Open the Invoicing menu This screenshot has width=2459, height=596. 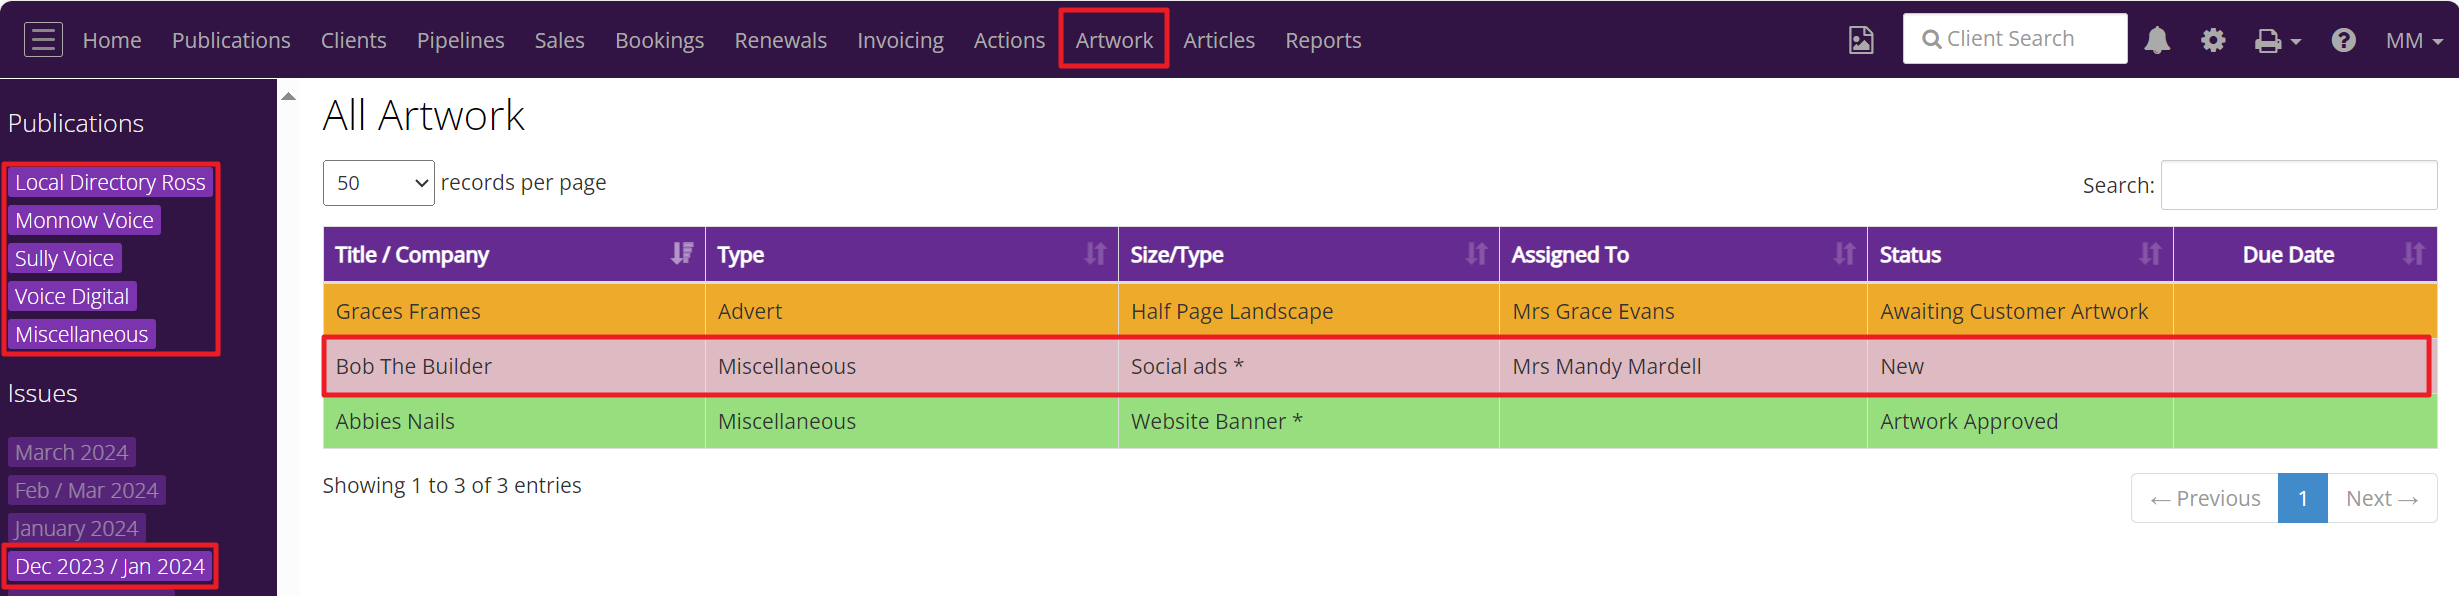click(900, 40)
